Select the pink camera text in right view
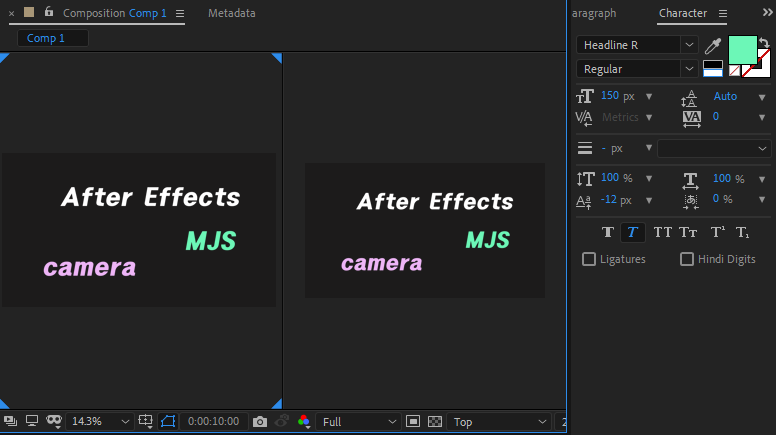 coord(382,263)
